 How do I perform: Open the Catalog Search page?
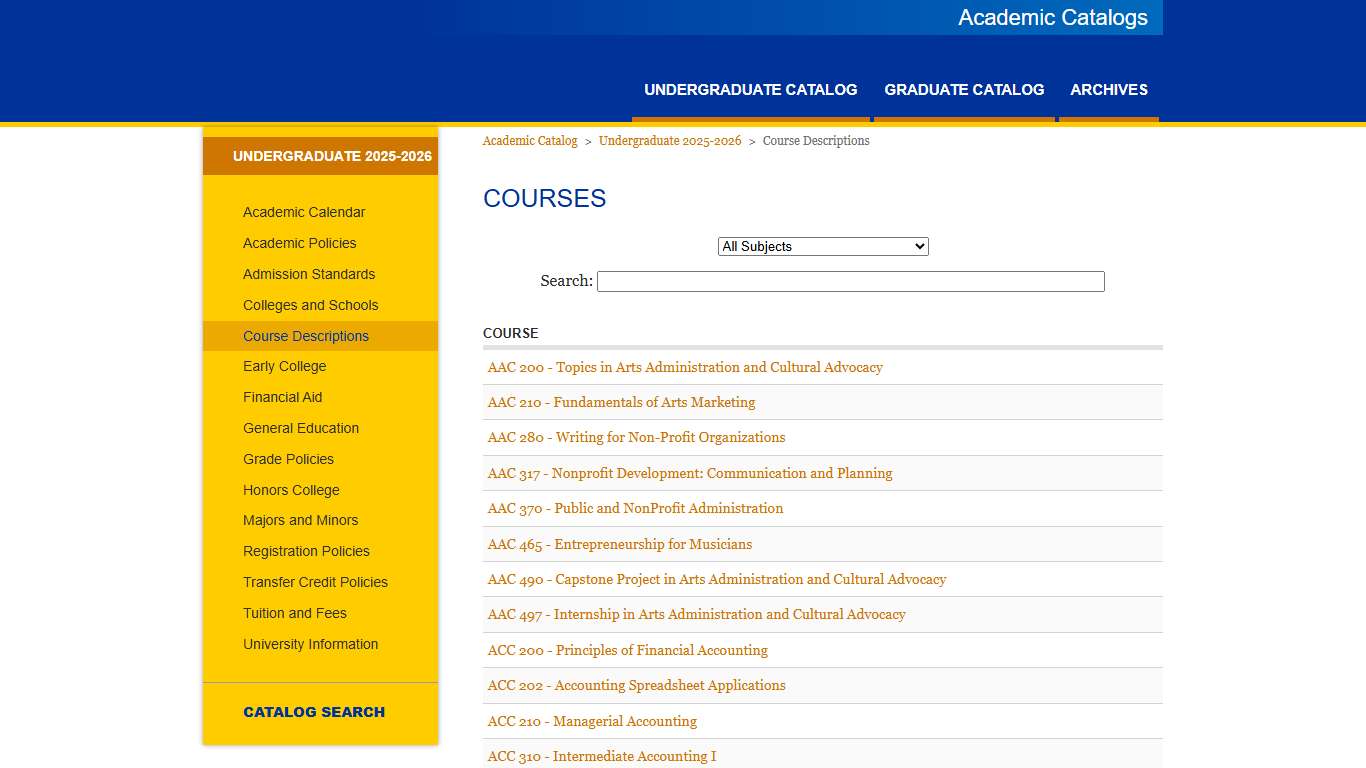click(x=313, y=712)
